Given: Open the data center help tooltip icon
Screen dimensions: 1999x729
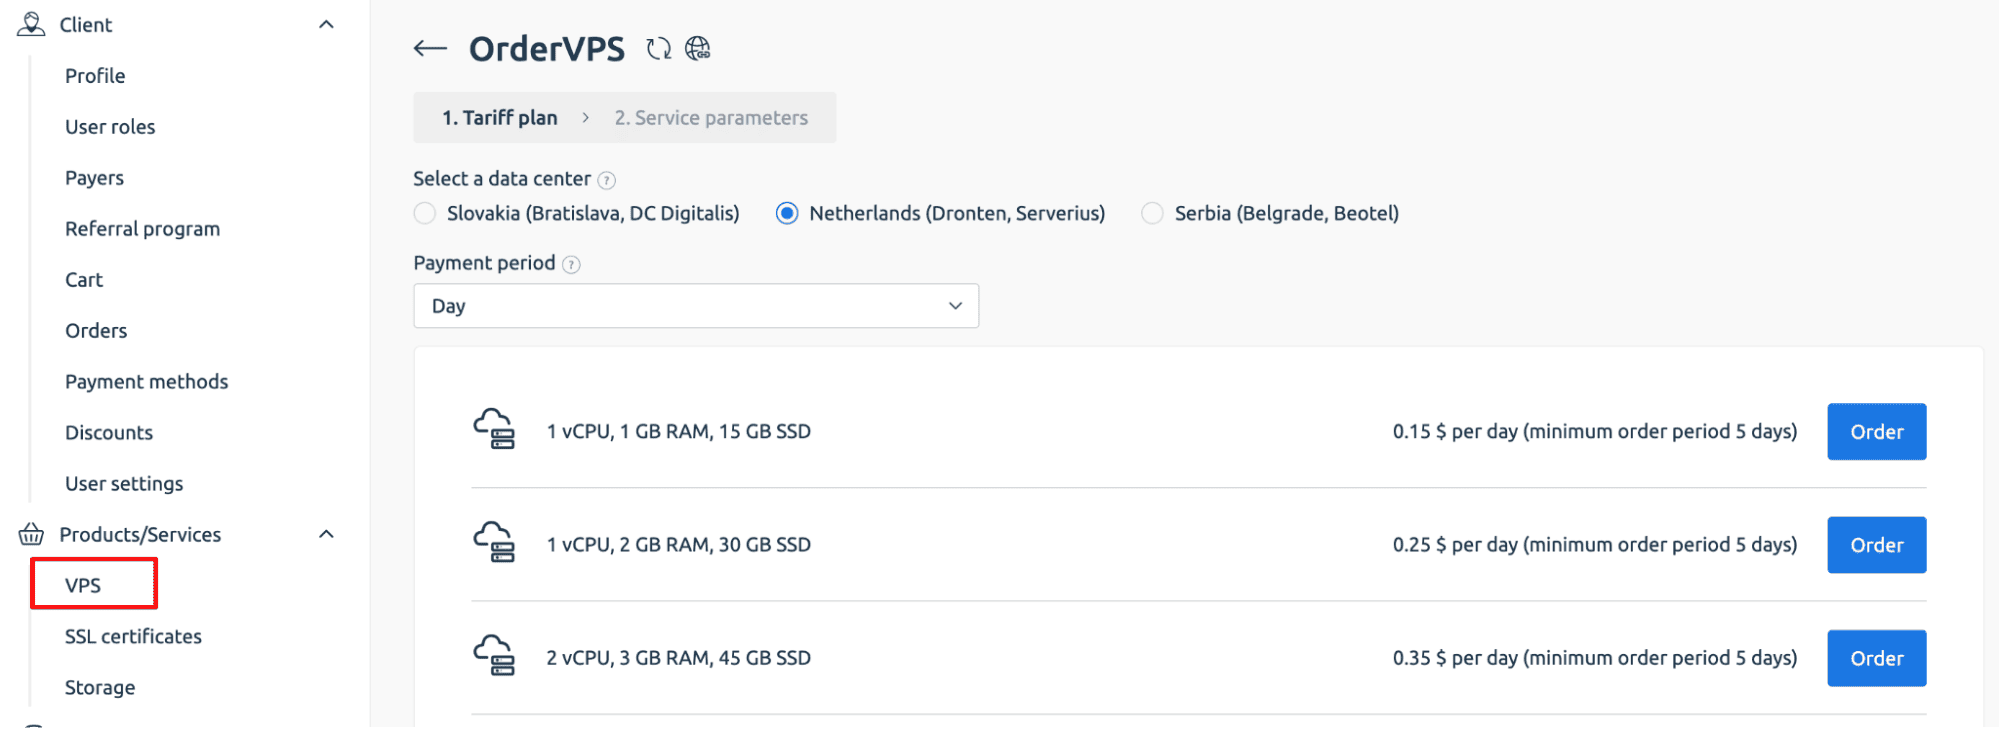Looking at the screenshot, I should (x=607, y=180).
